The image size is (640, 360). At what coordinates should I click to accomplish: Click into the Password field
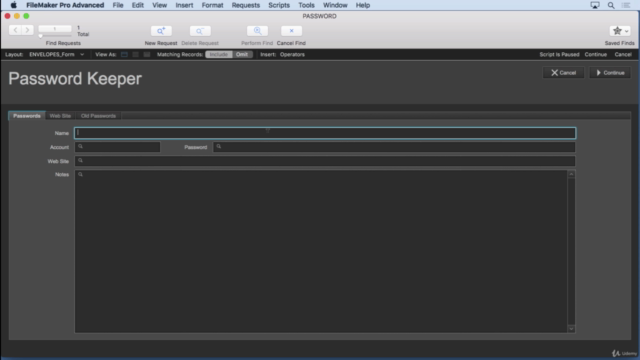(x=394, y=147)
